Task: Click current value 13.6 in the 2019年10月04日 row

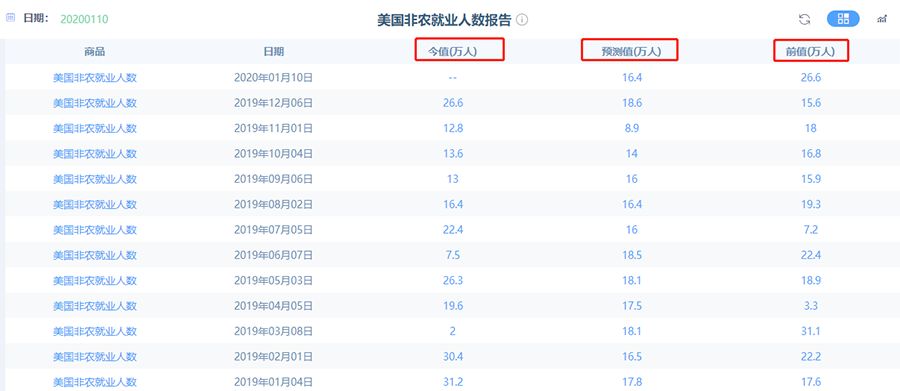Action: 453,153
